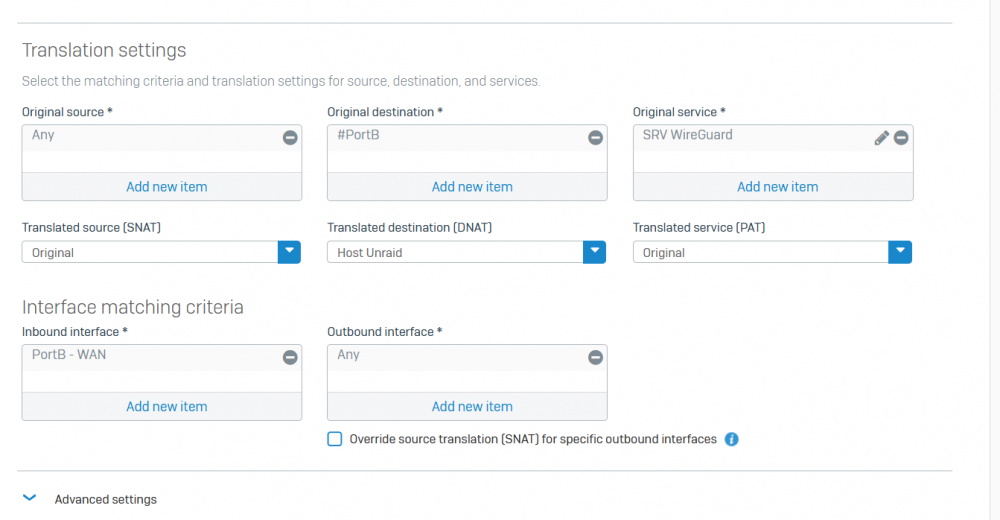
Task: Remove SRV WireGuard from Original service
Action: [x=901, y=138]
